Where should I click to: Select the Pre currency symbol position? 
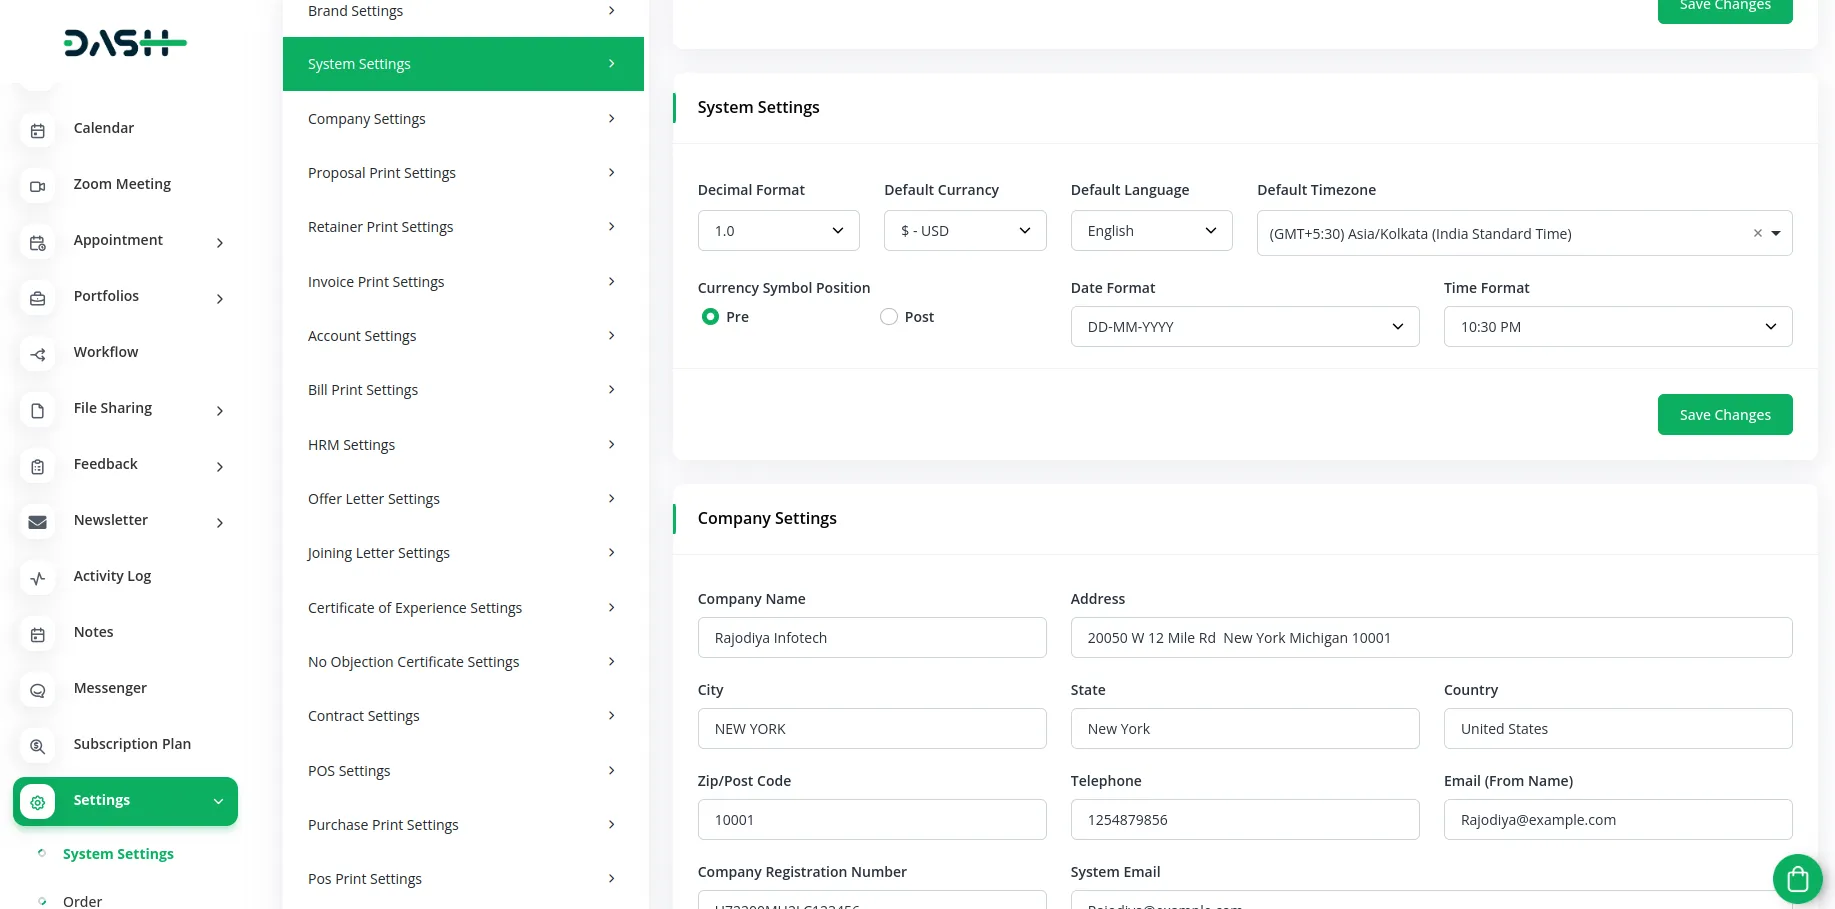pyautogui.click(x=711, y=317)
